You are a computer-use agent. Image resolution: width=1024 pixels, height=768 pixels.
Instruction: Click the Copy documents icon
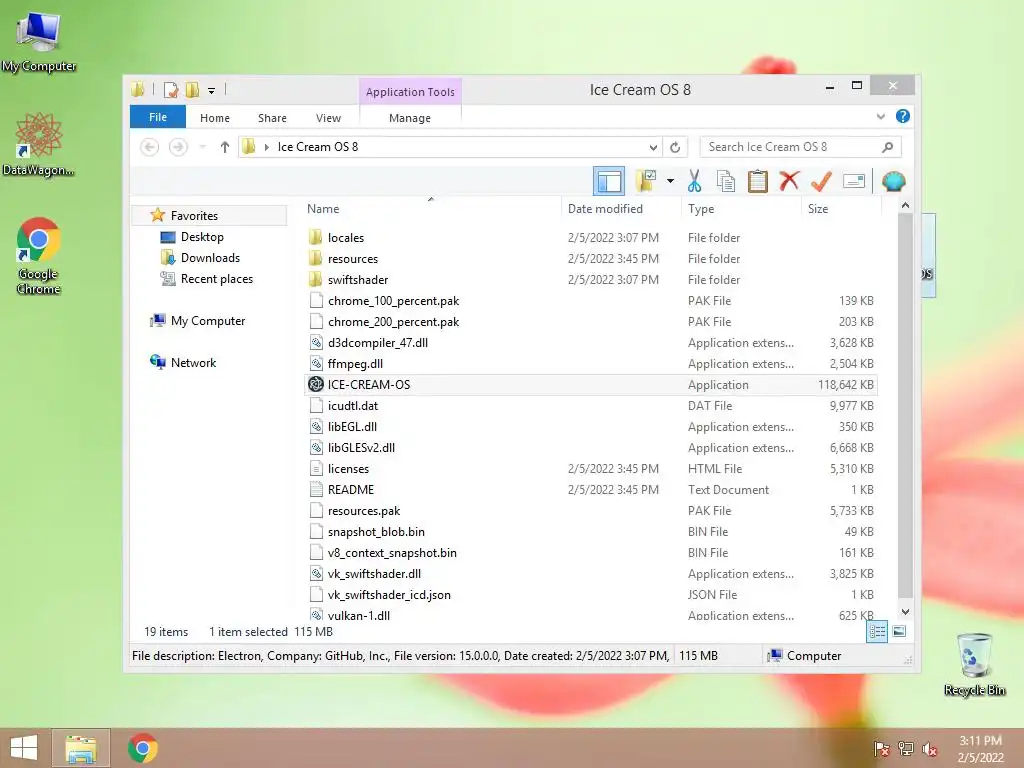click(x=726, y=181)
